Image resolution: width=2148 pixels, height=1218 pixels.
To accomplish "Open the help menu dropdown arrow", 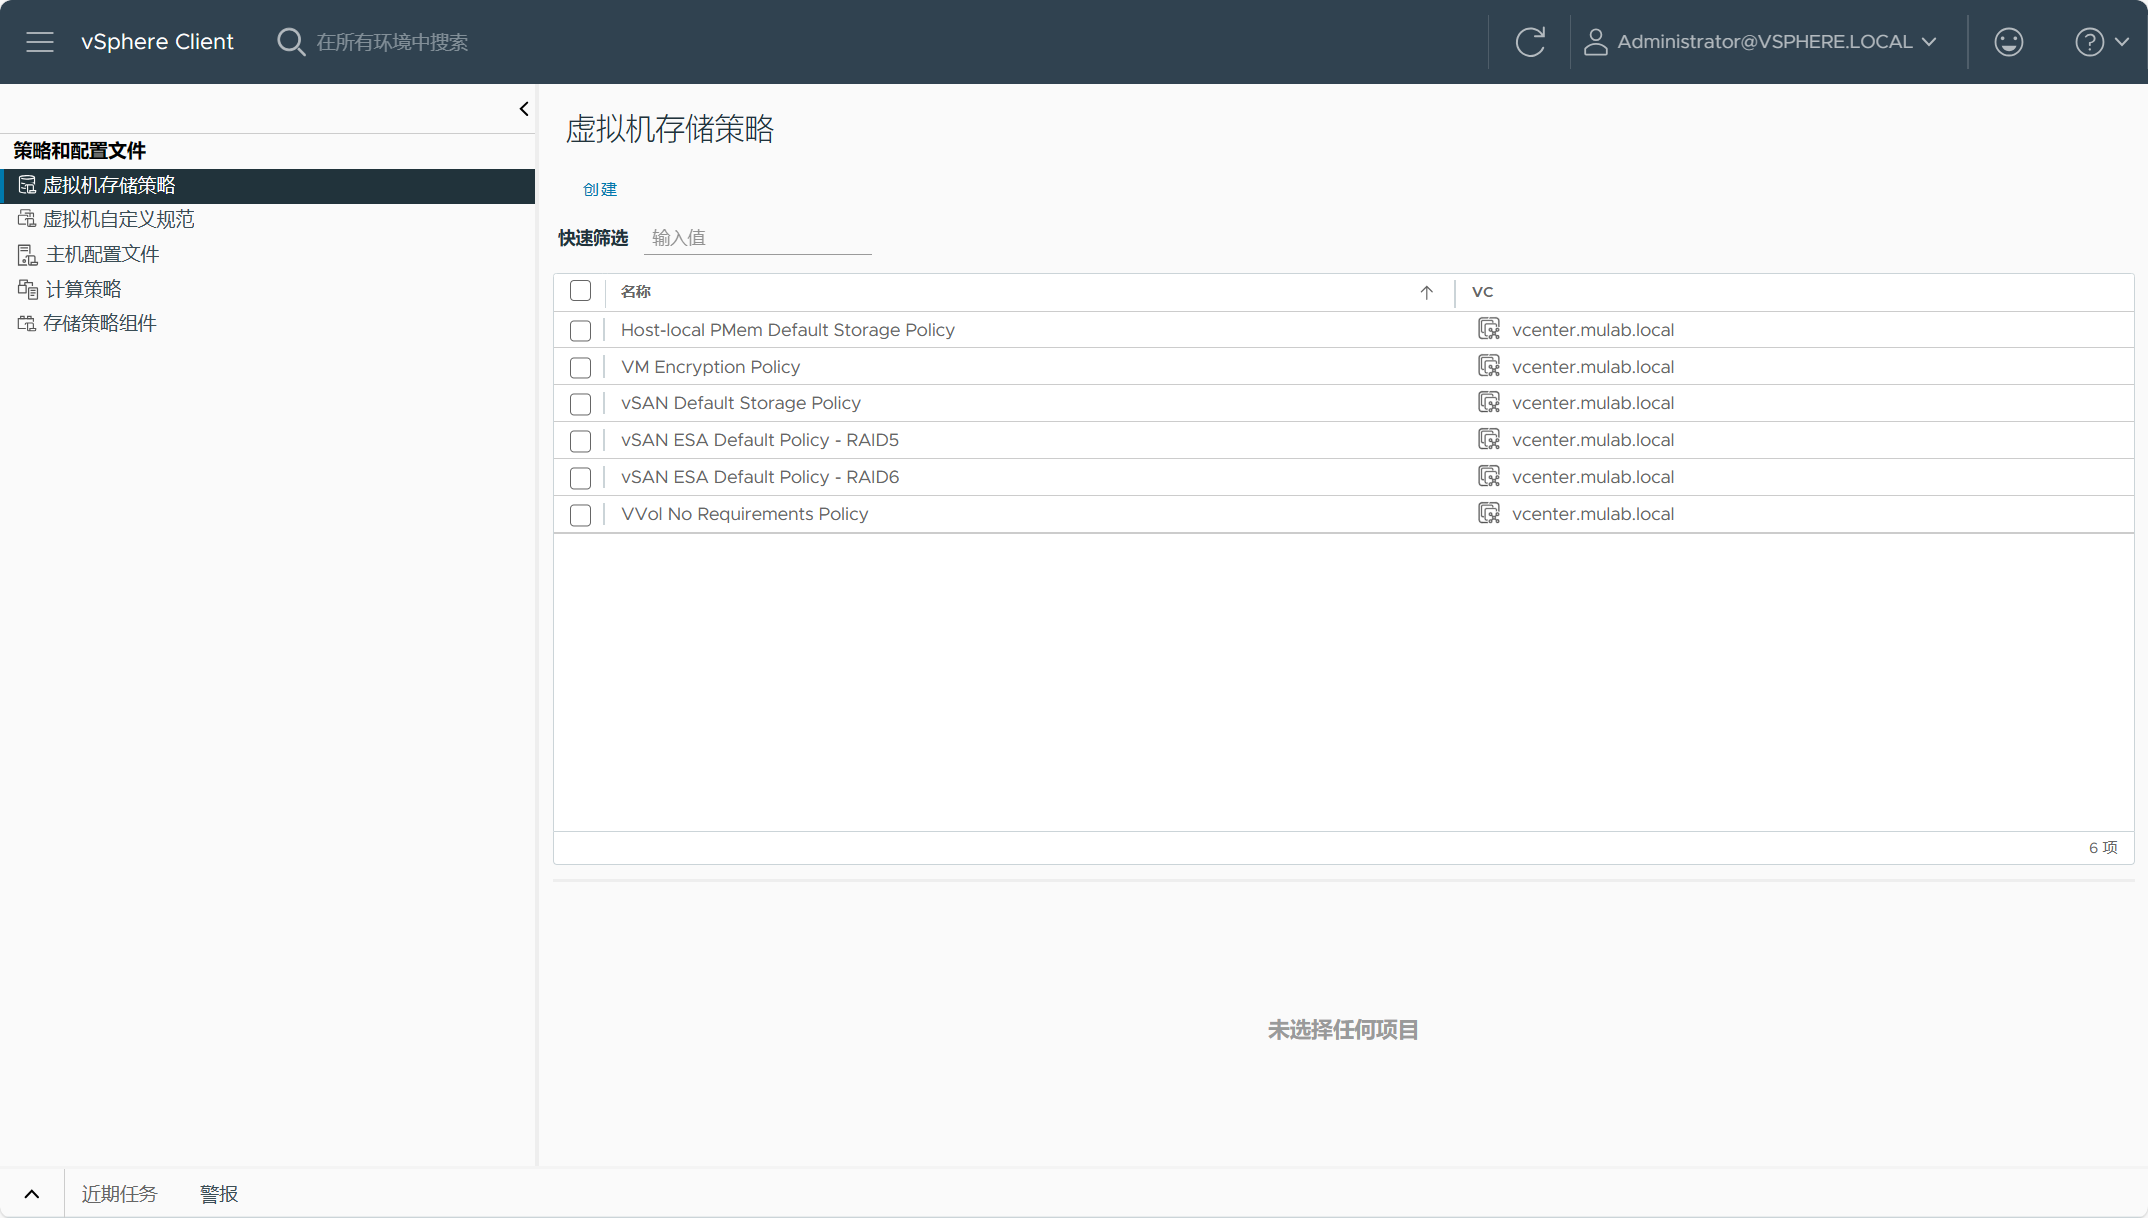I will 2122,42.
